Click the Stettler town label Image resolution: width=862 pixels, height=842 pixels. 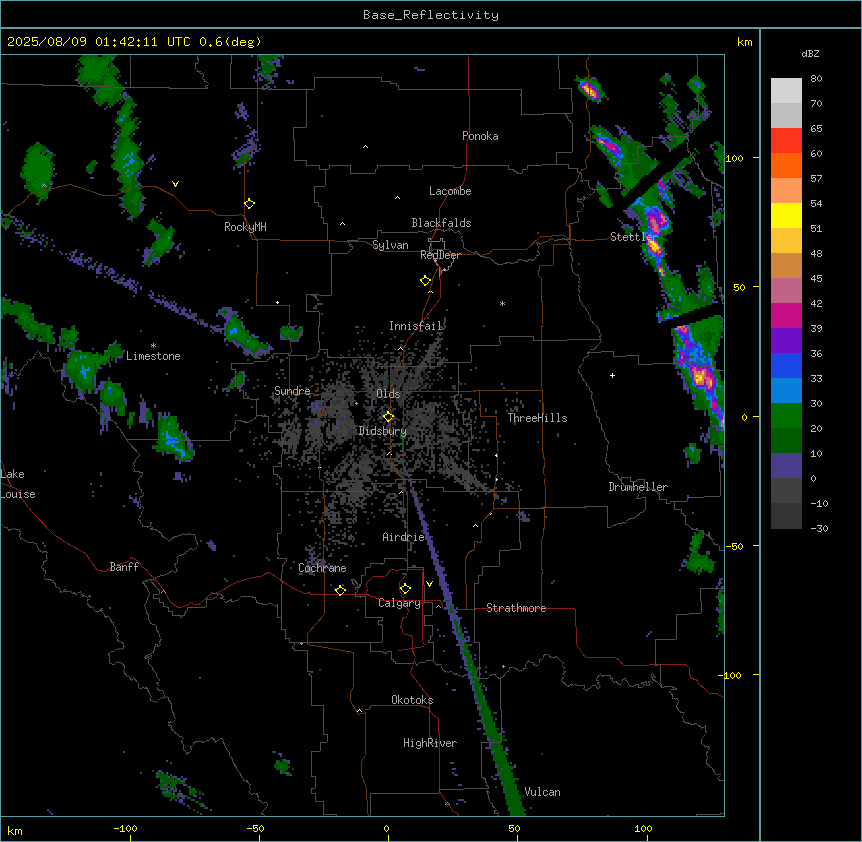click(634, 237)
